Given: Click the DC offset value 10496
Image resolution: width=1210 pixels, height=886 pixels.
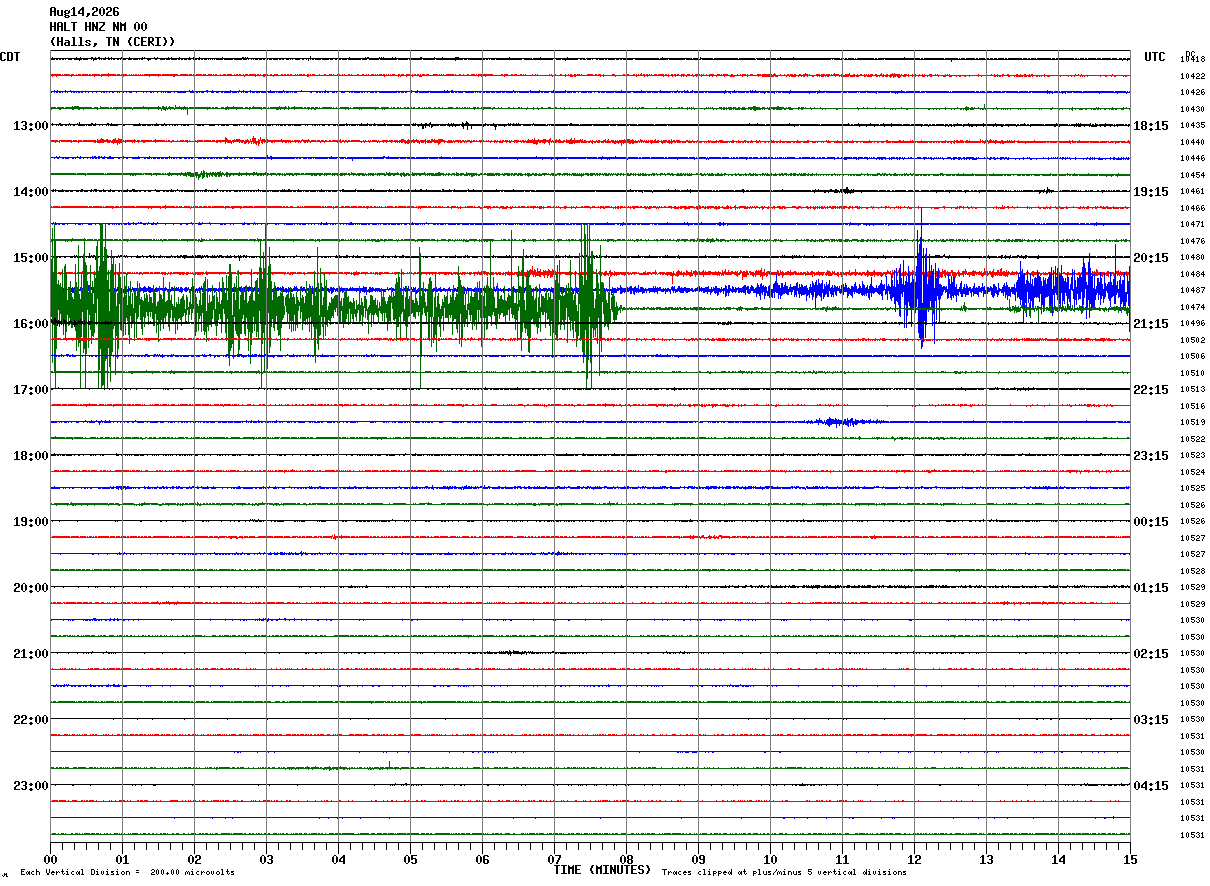Looking at the screenshot, I should pos(1192,323).
